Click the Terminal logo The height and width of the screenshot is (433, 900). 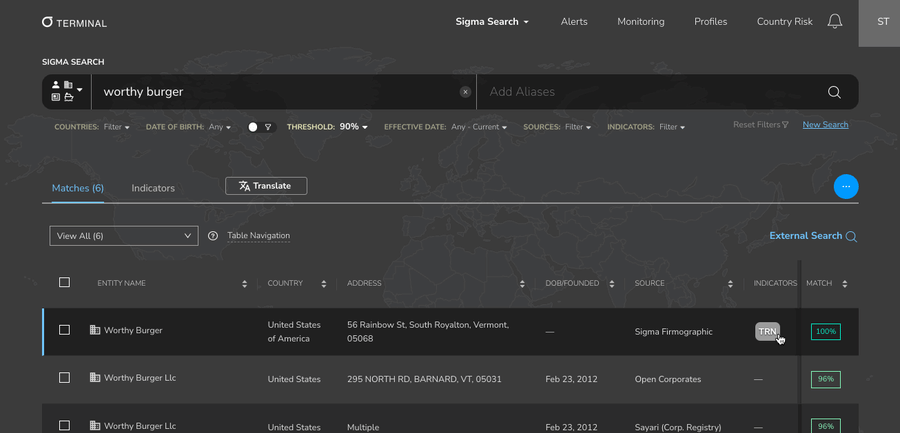click(74, 22)
